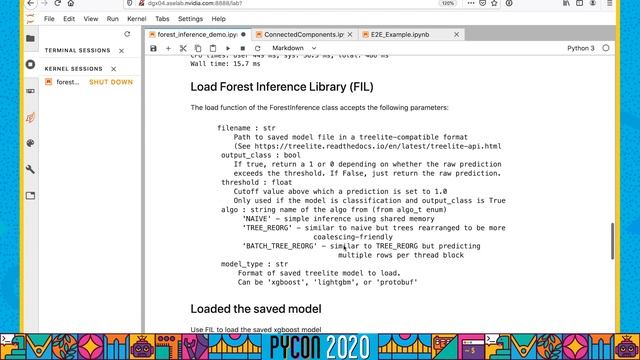Open the page actions three-dots menu
The image size is (640, 360).
point(471,3)
